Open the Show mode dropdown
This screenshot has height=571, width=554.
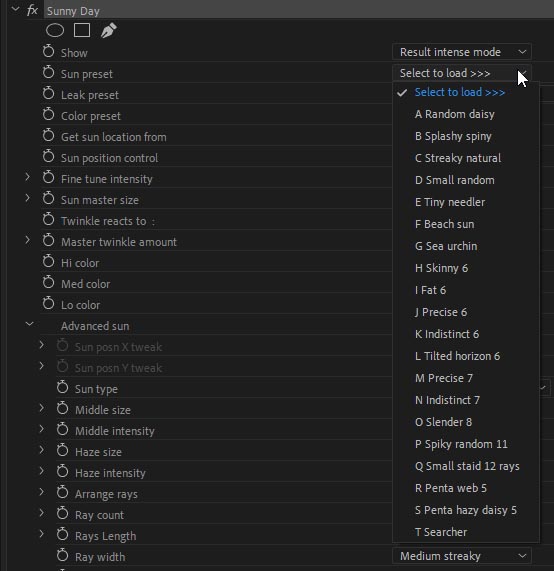(462, 52)
